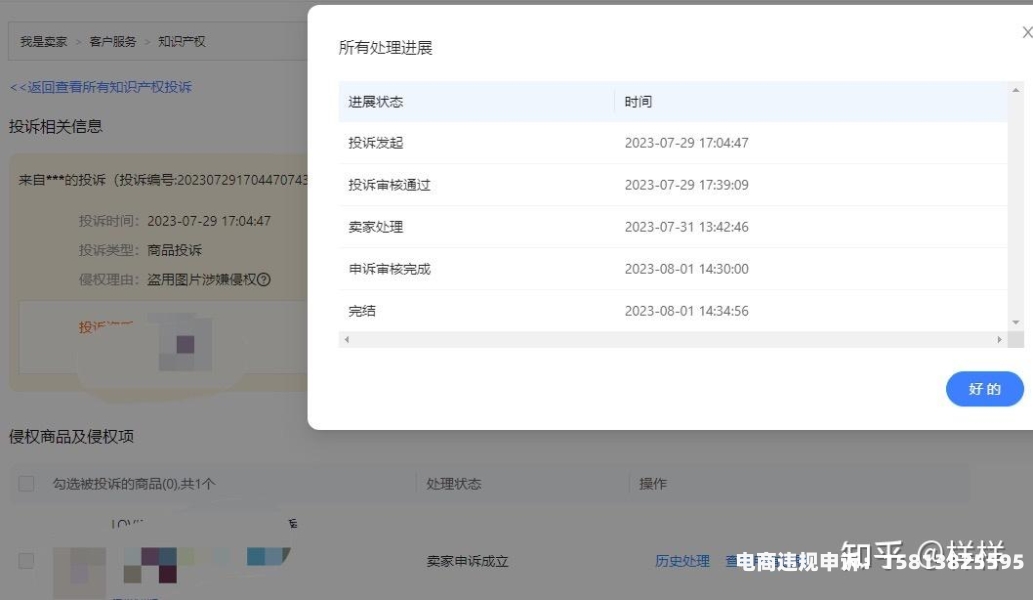Click the horizontal scrollbar right arrow
This screenshot has height=600, width=1033.
point(998,340)
